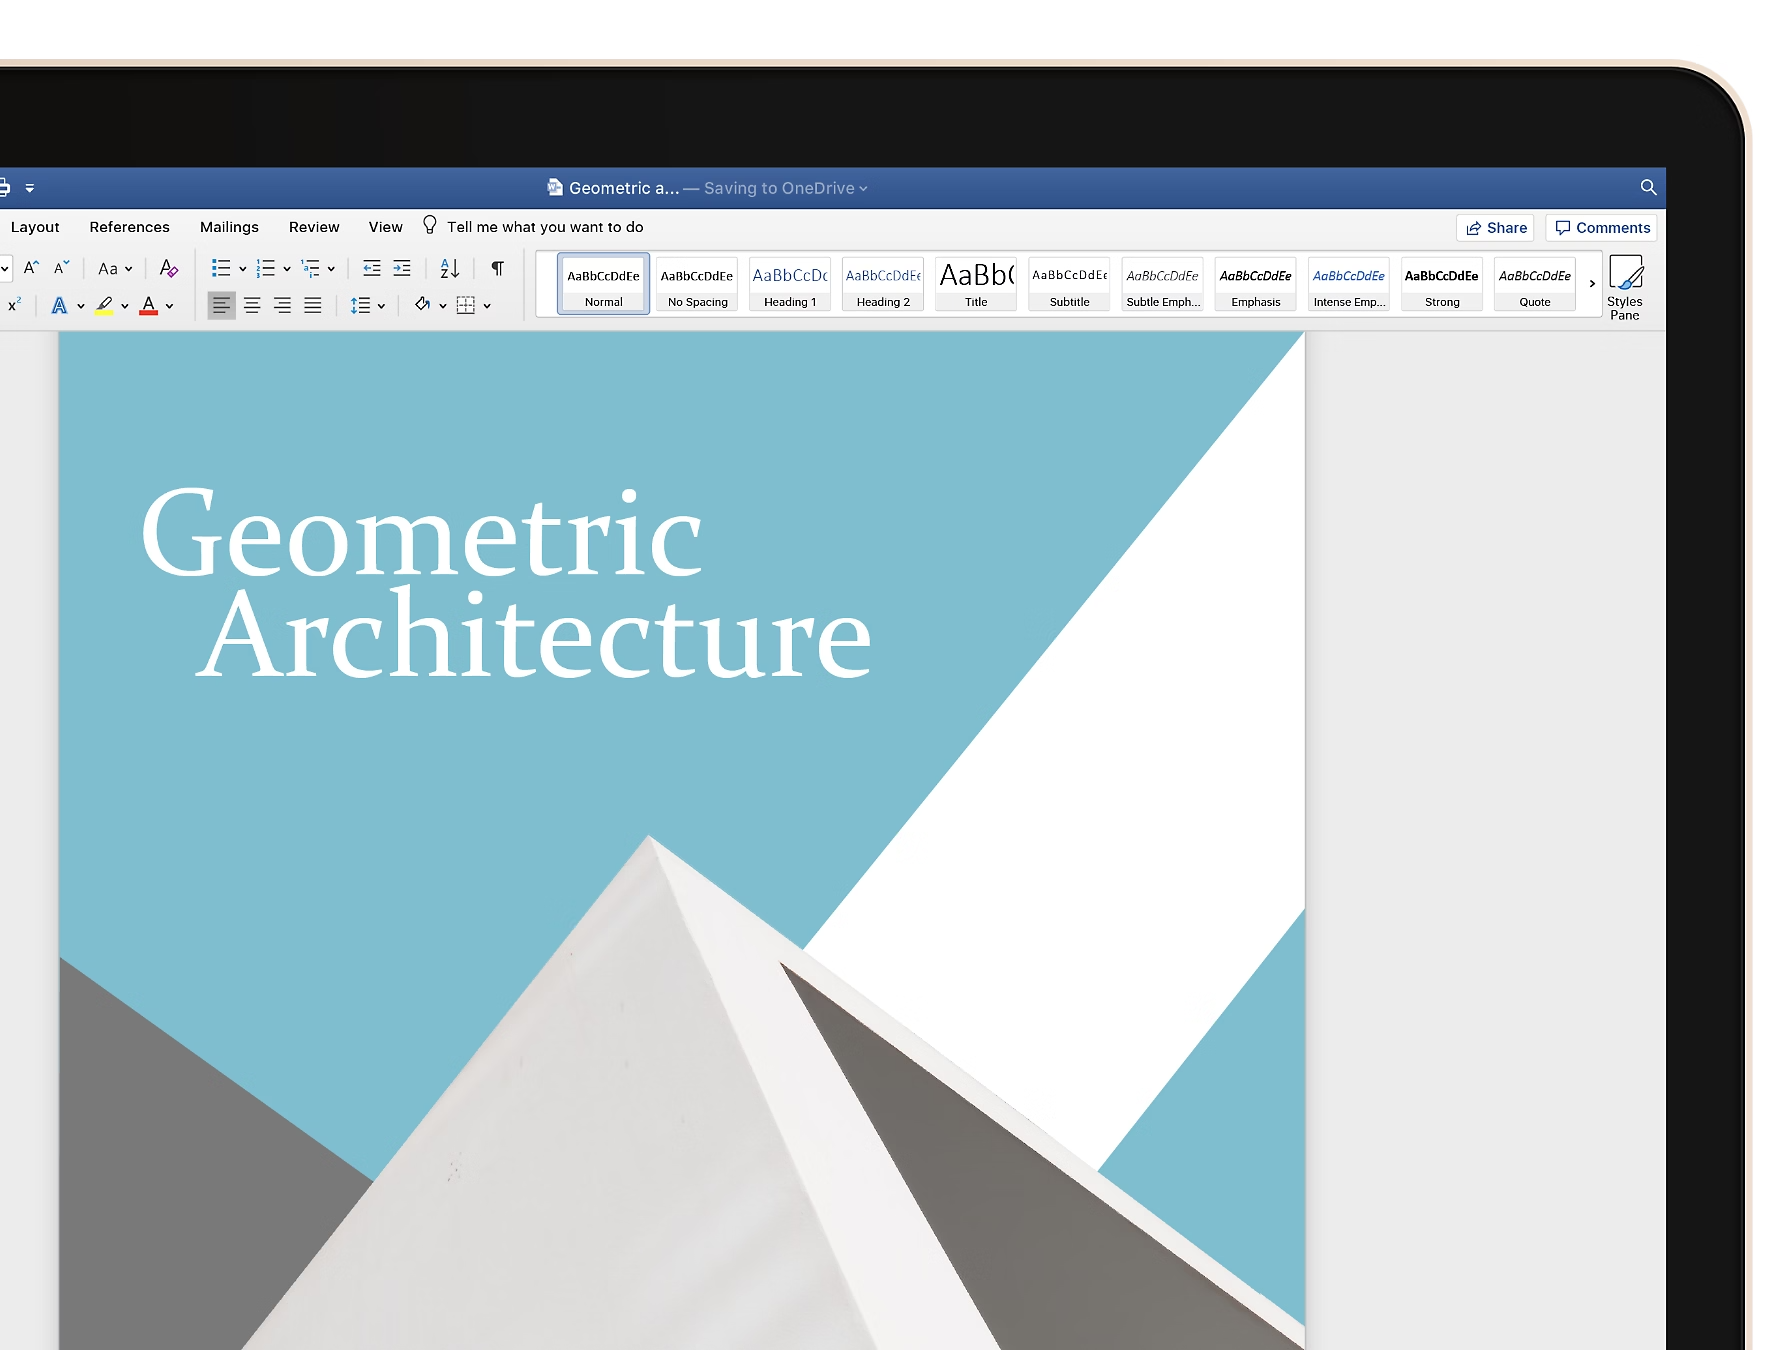Increase font size with the grow icon
The image size is (1768, 1350).
tap(31, 268)
